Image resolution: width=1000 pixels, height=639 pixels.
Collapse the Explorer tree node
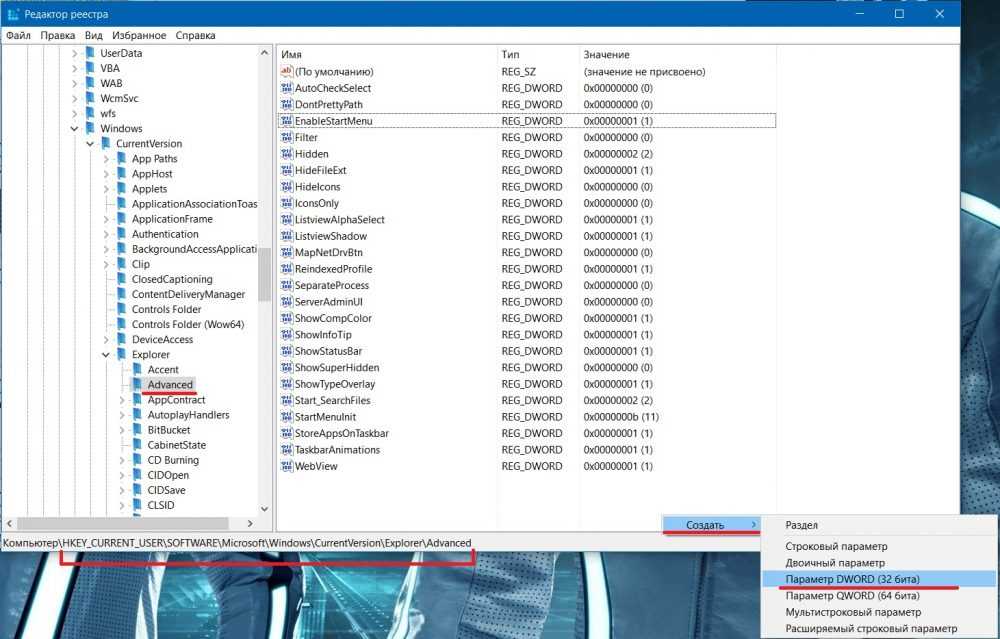point(106,355)
